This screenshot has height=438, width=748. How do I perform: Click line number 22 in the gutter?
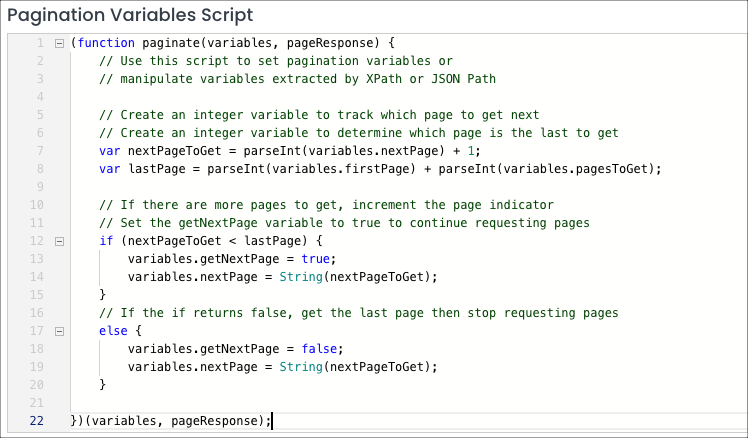click(x=36, y=420)
